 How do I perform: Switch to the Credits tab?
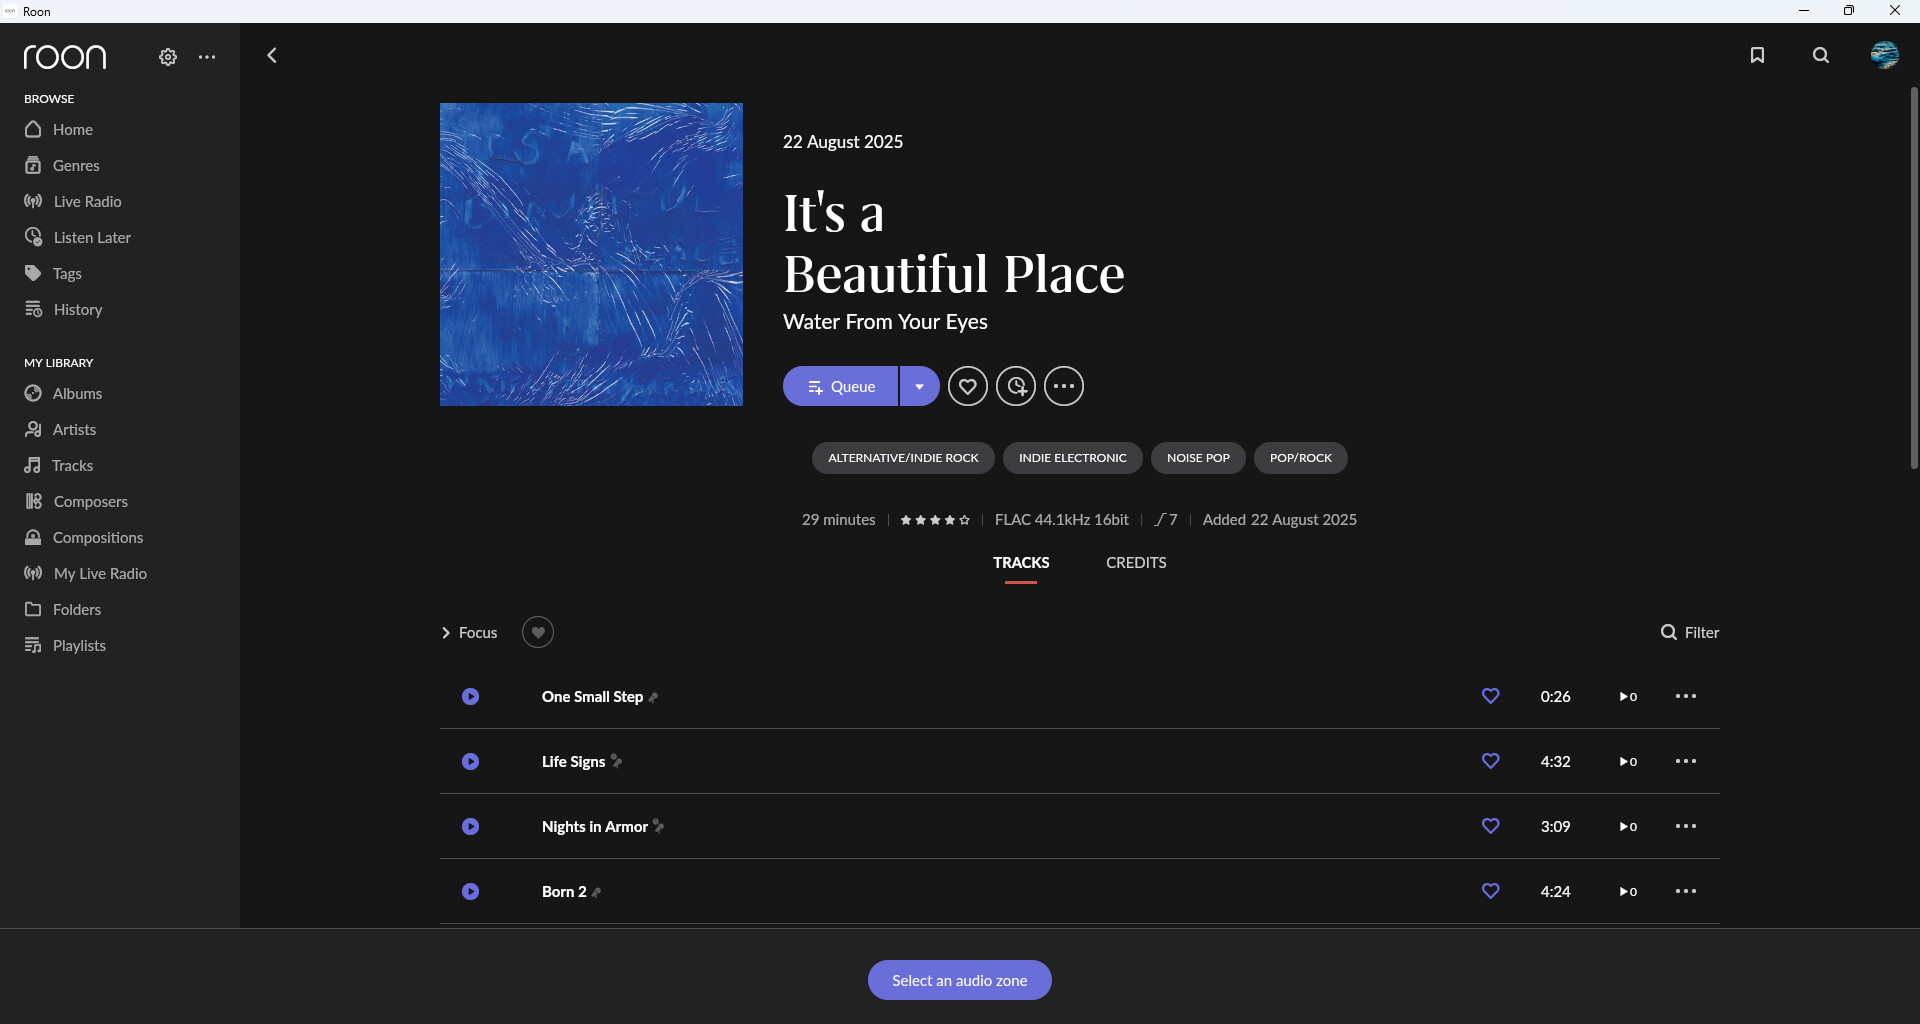[x=1136, y=563]
